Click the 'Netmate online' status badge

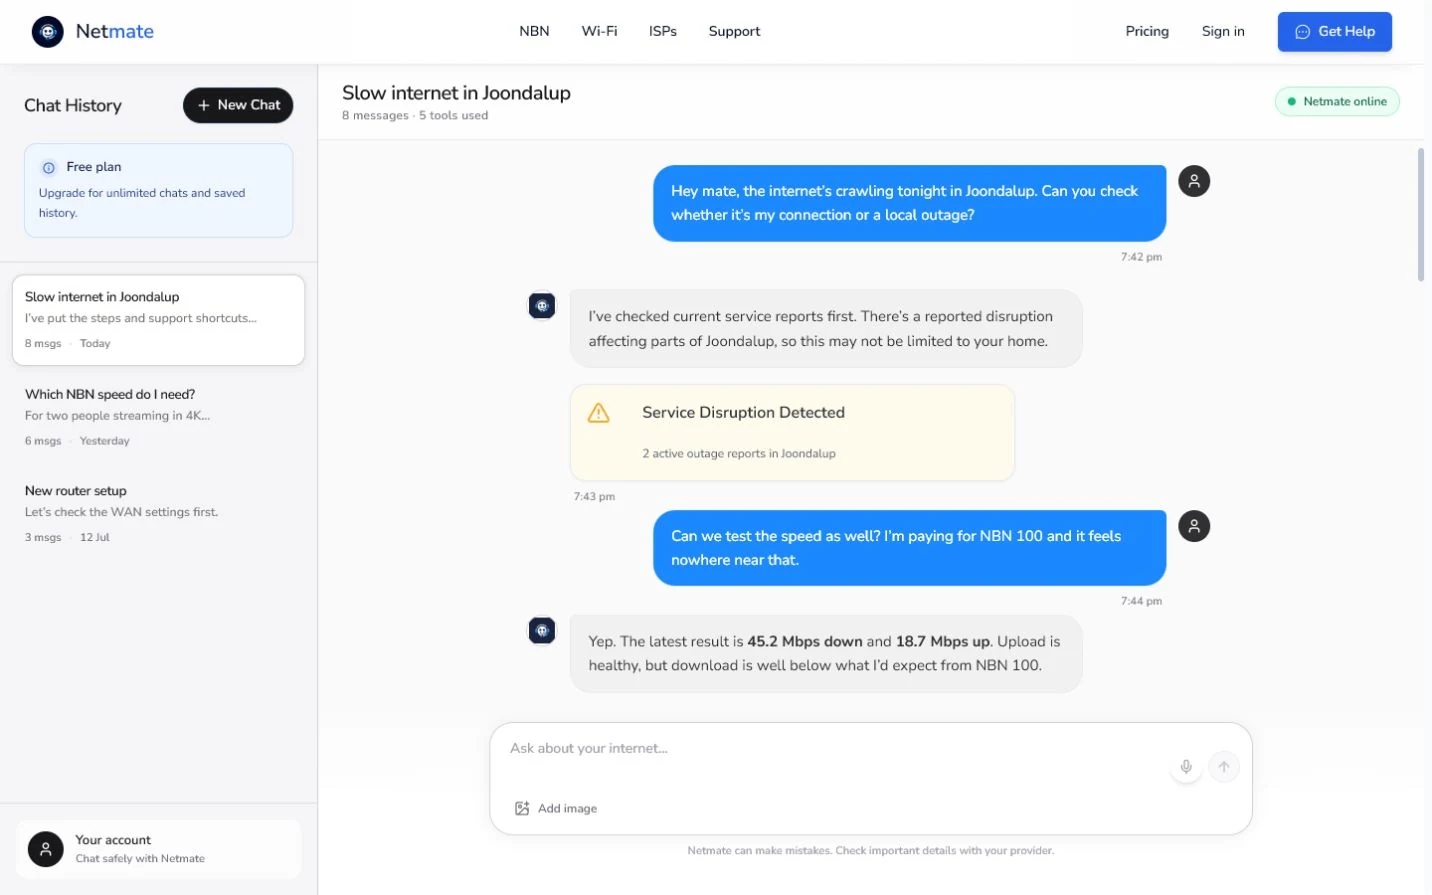click(x=1337, y=101)
